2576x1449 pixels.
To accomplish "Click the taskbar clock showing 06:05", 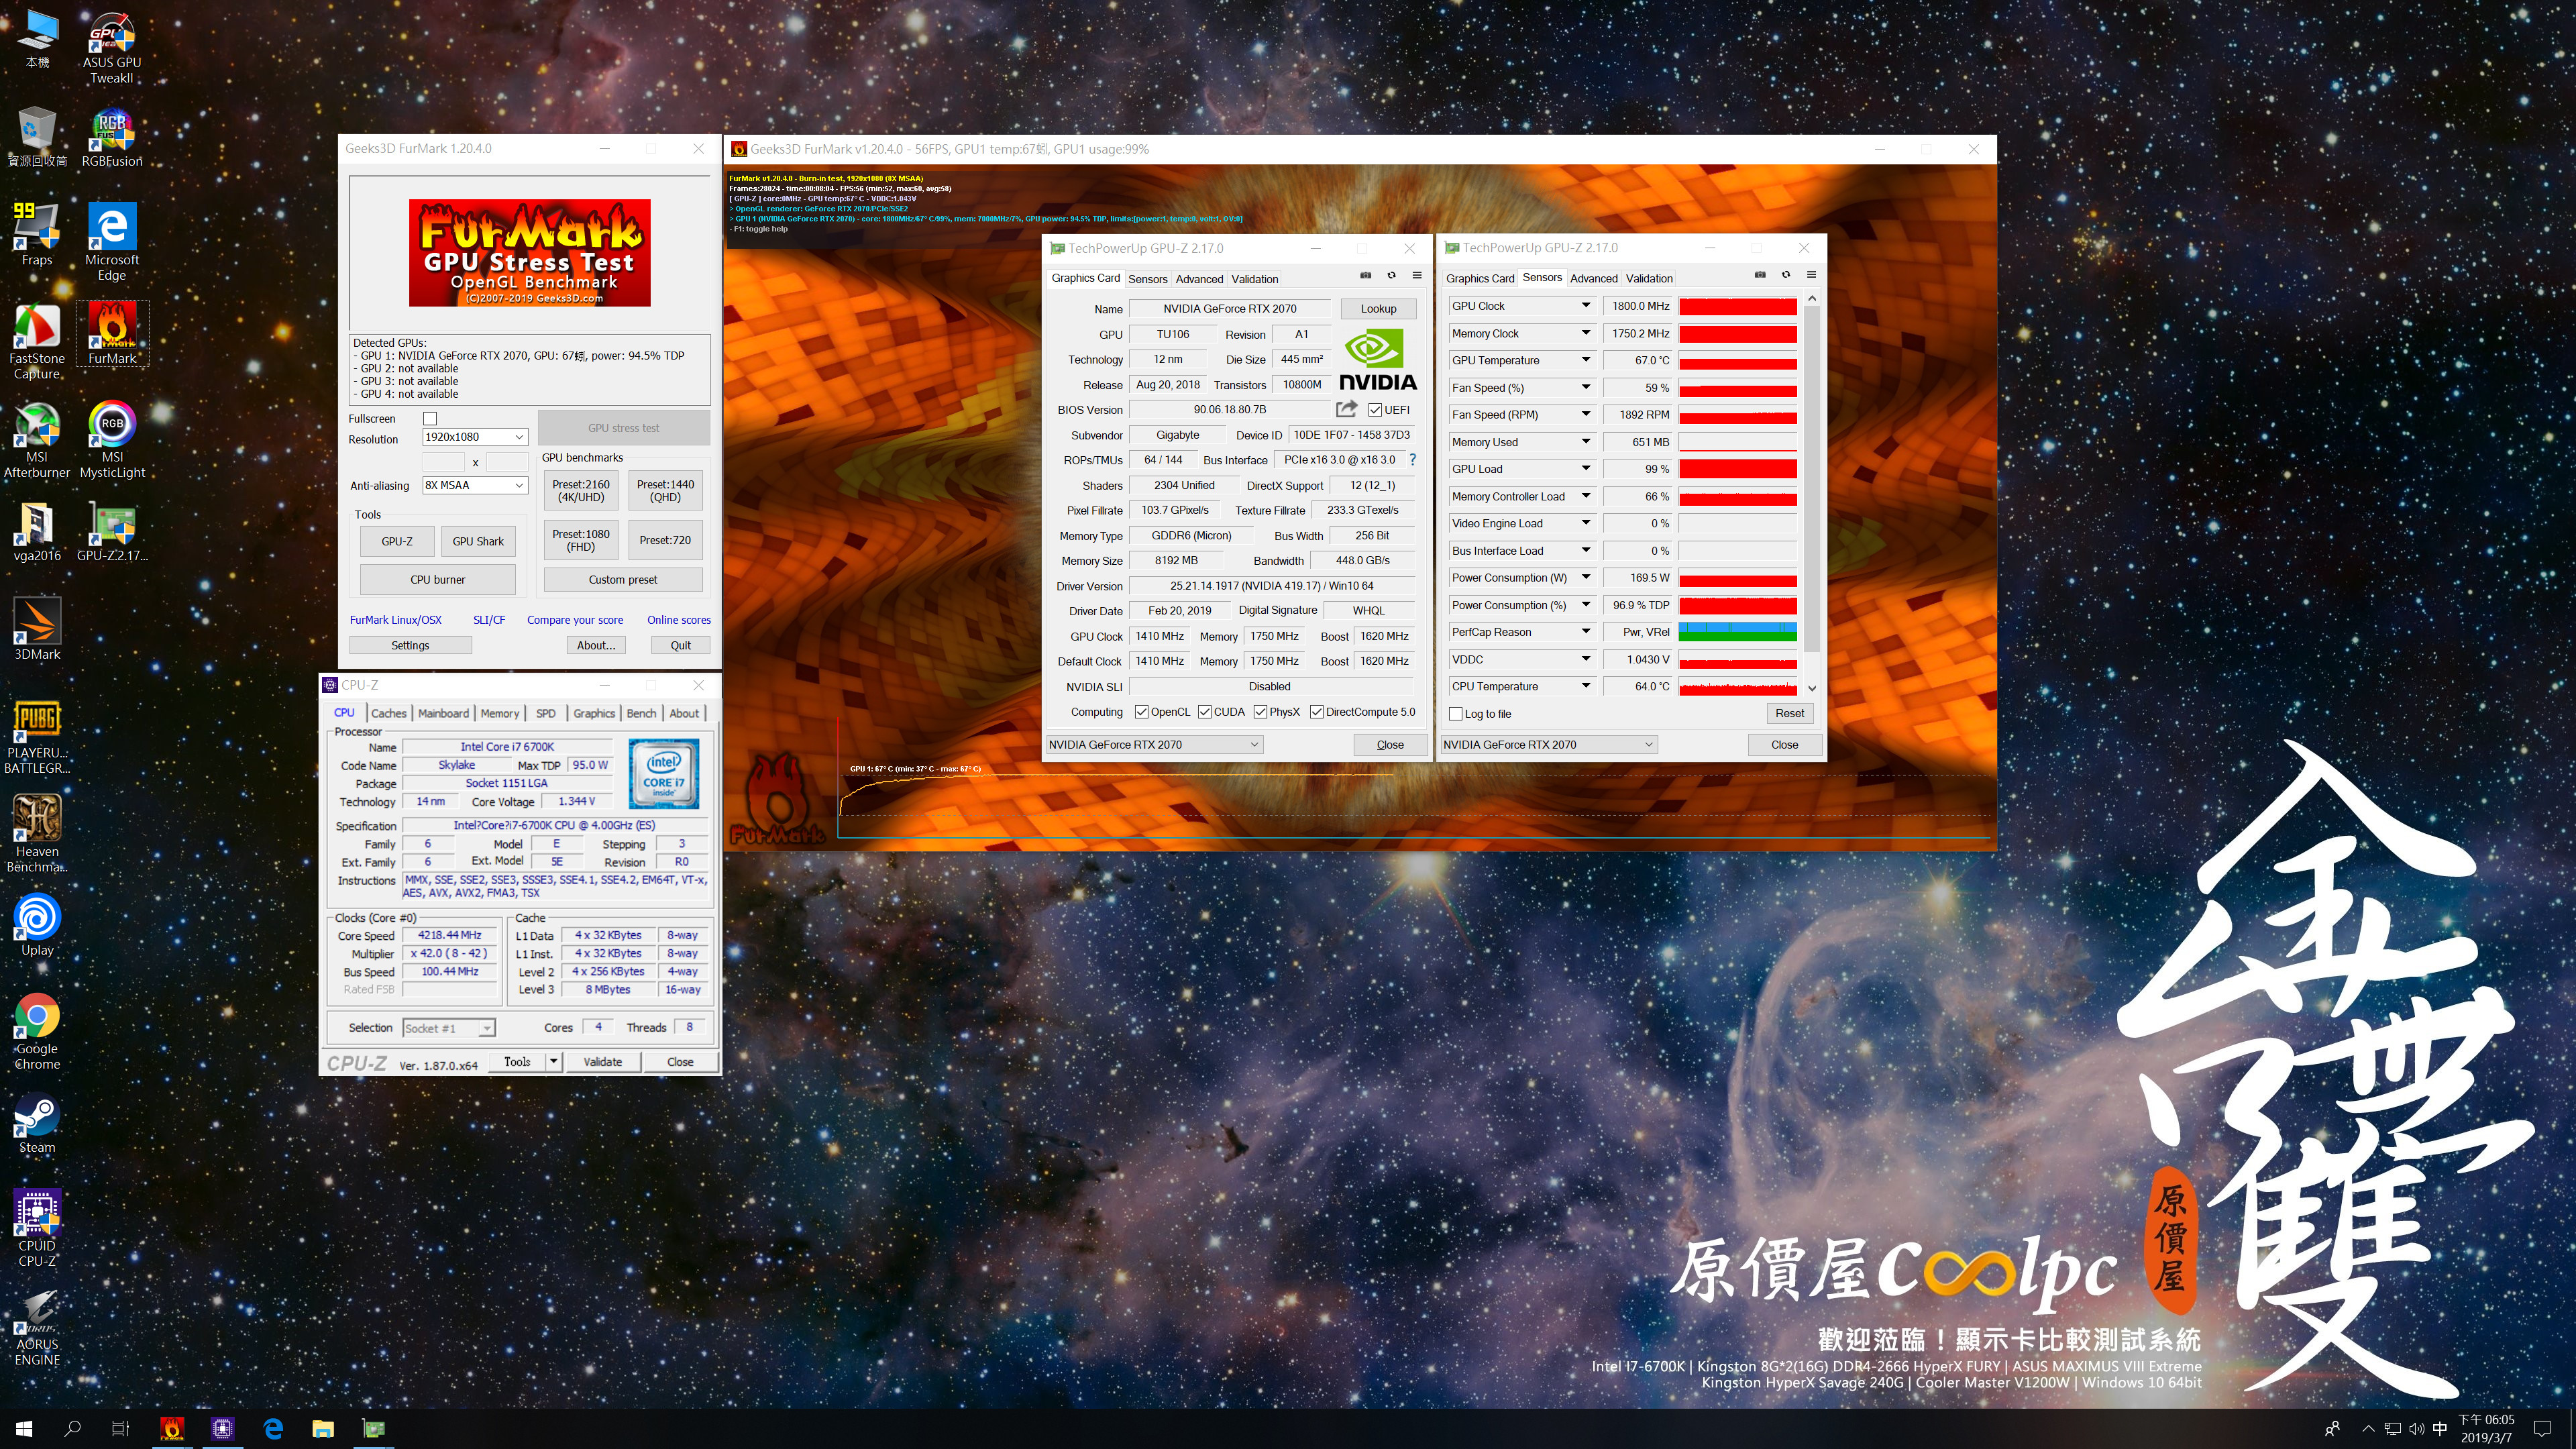I will 2486,1428.
